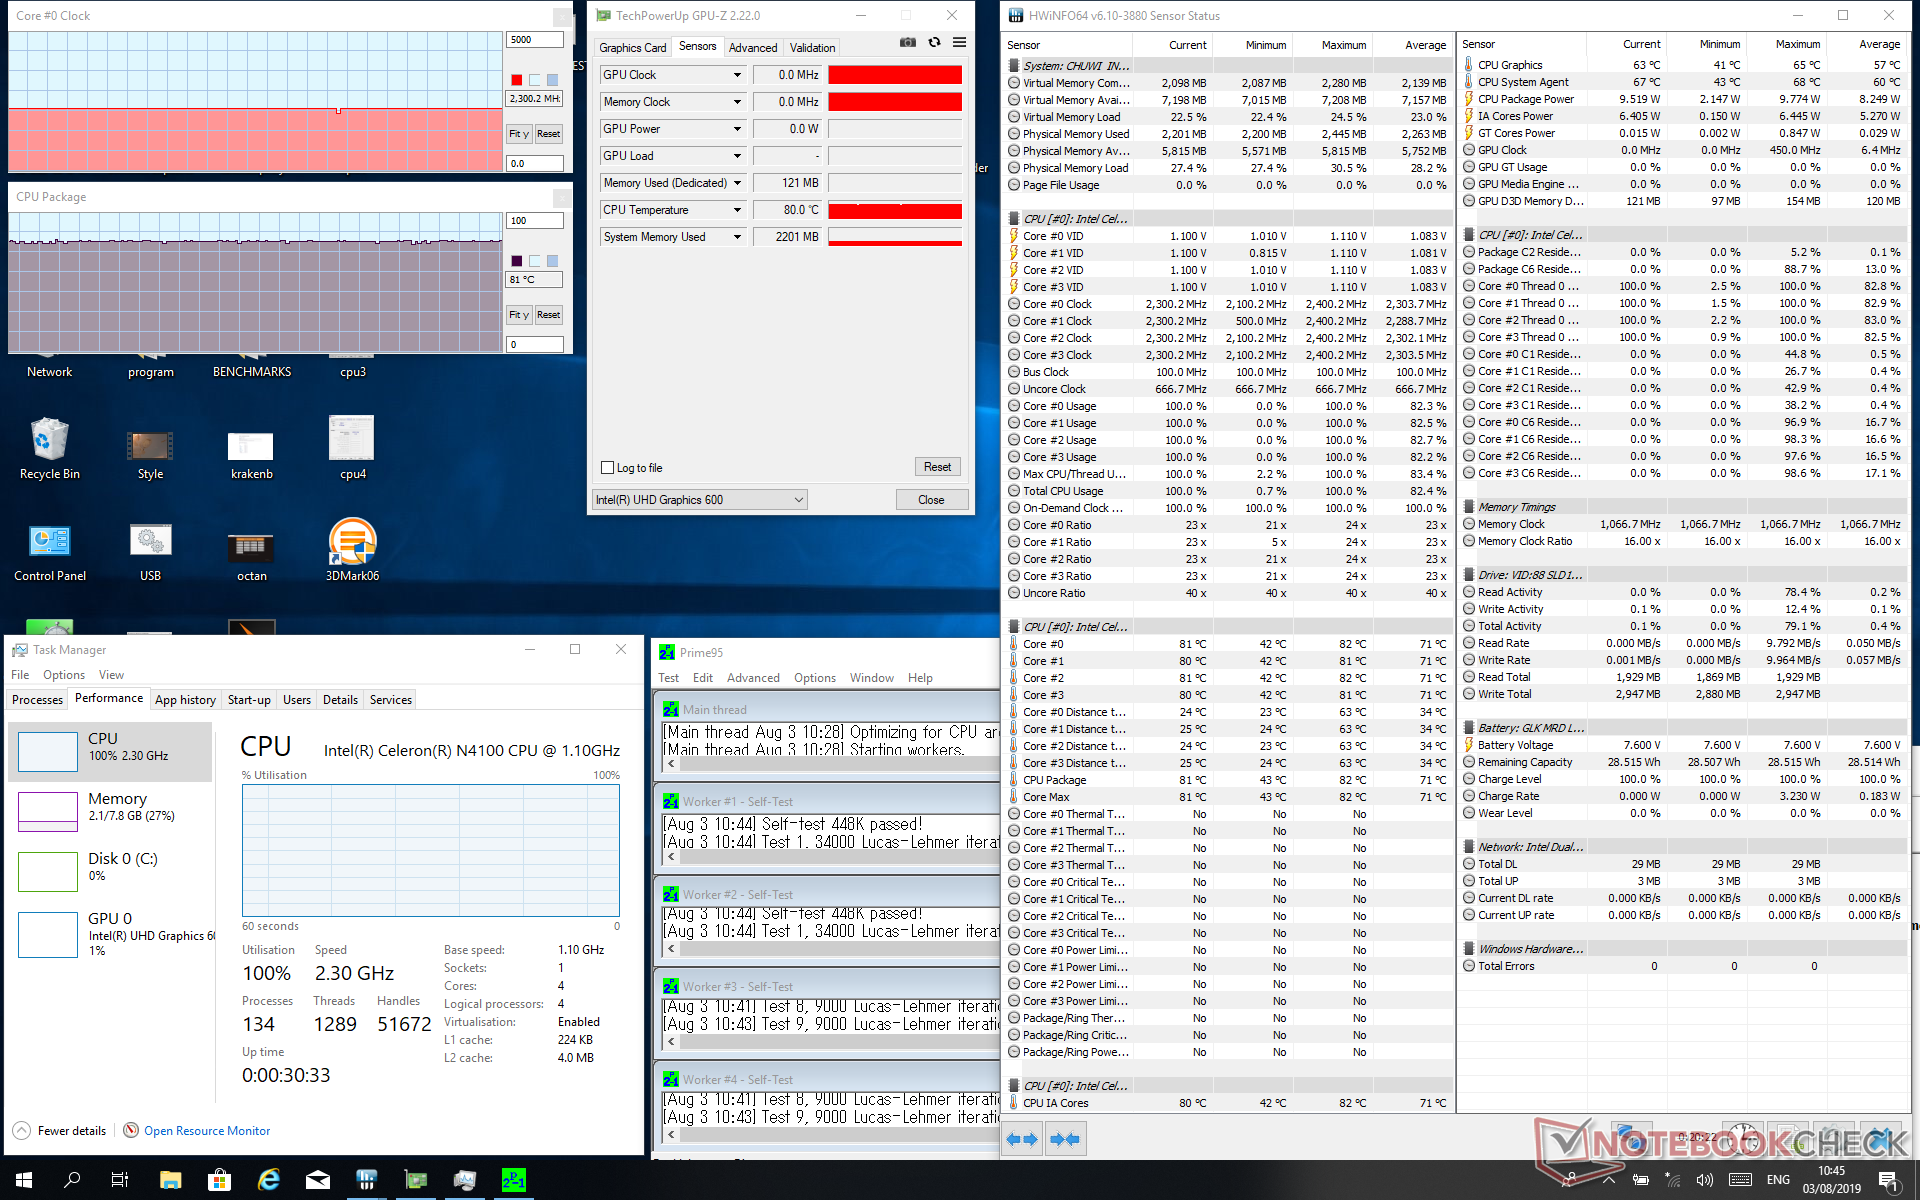Expand the CPU Temperature sensor dropdown
1920x1200 pixels.
click(737, 210)
